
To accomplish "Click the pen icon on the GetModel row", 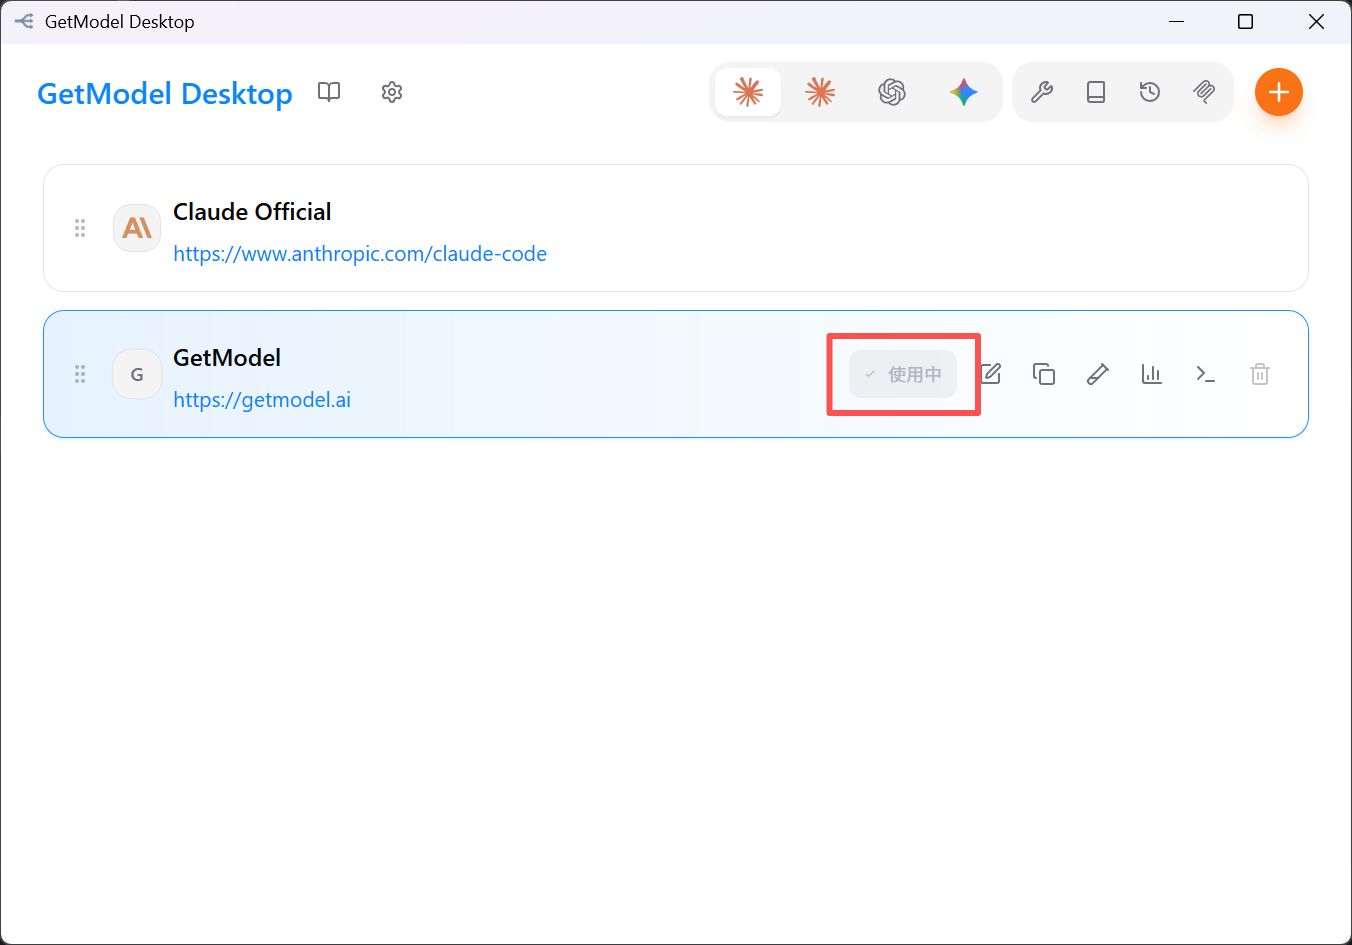I will (1098, 374).
